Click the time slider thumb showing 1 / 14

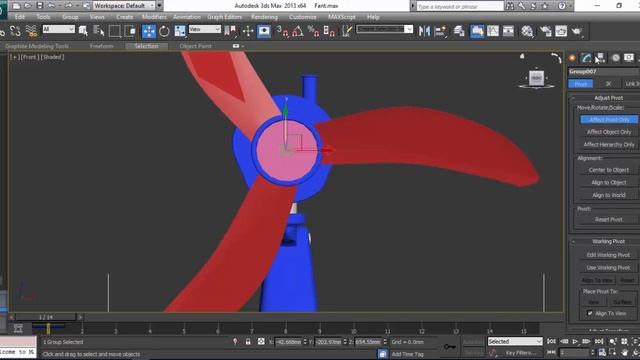click(x=46, y=317)
